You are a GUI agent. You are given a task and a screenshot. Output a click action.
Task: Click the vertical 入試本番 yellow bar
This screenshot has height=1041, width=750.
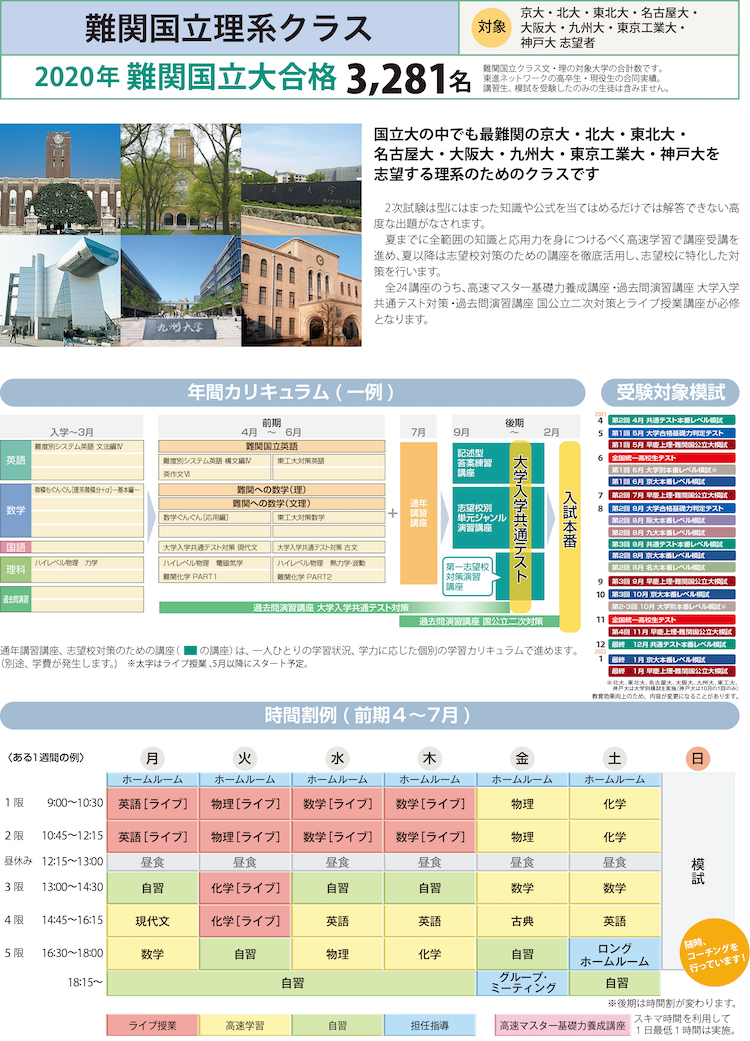(569, 535)
